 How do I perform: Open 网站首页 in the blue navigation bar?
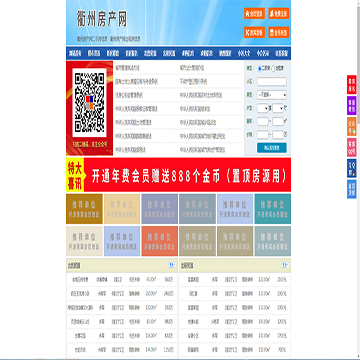[x=75, y=53]
